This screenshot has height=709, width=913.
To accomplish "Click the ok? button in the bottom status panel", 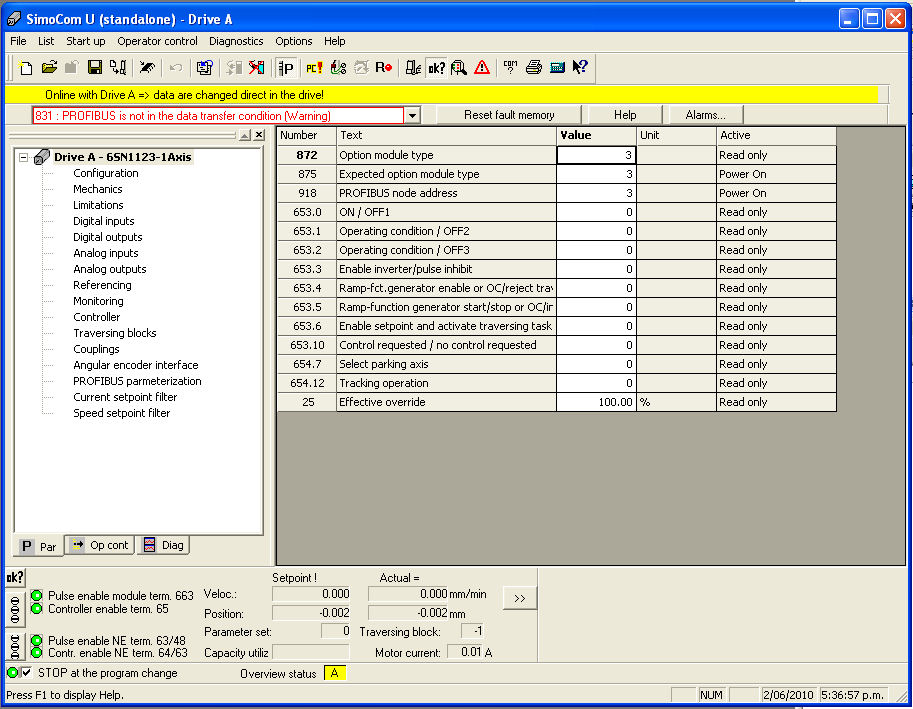I will (15, 577).
